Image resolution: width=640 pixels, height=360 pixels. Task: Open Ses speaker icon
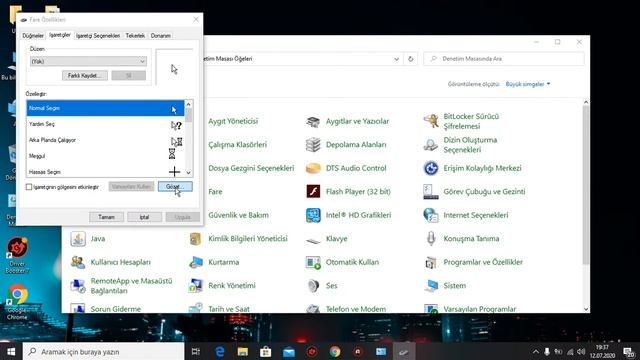(x=313, y=286)
